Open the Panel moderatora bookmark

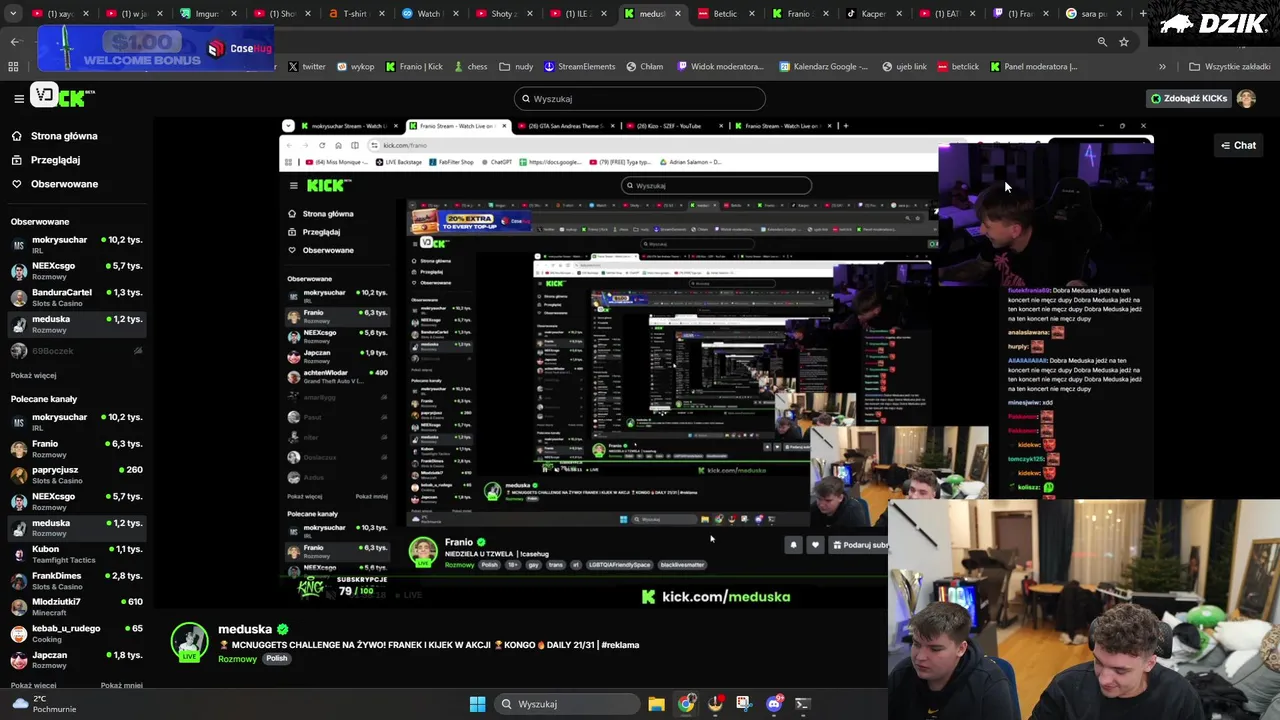click(x=1034, y=67)
